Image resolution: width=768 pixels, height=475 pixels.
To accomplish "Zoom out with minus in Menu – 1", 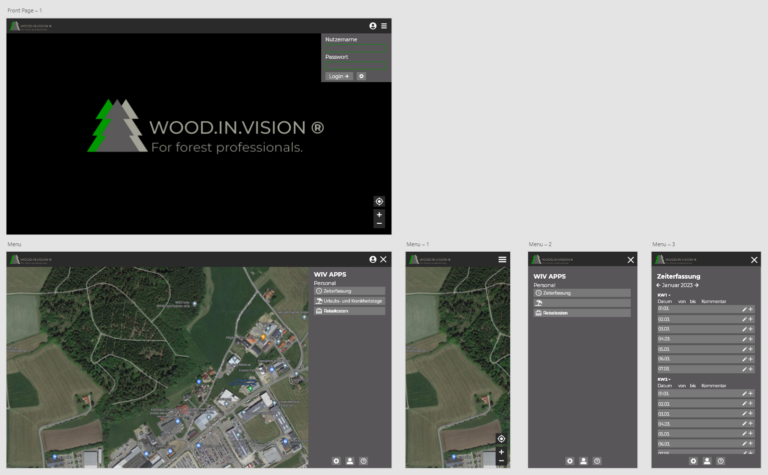I will pos(501,461).
